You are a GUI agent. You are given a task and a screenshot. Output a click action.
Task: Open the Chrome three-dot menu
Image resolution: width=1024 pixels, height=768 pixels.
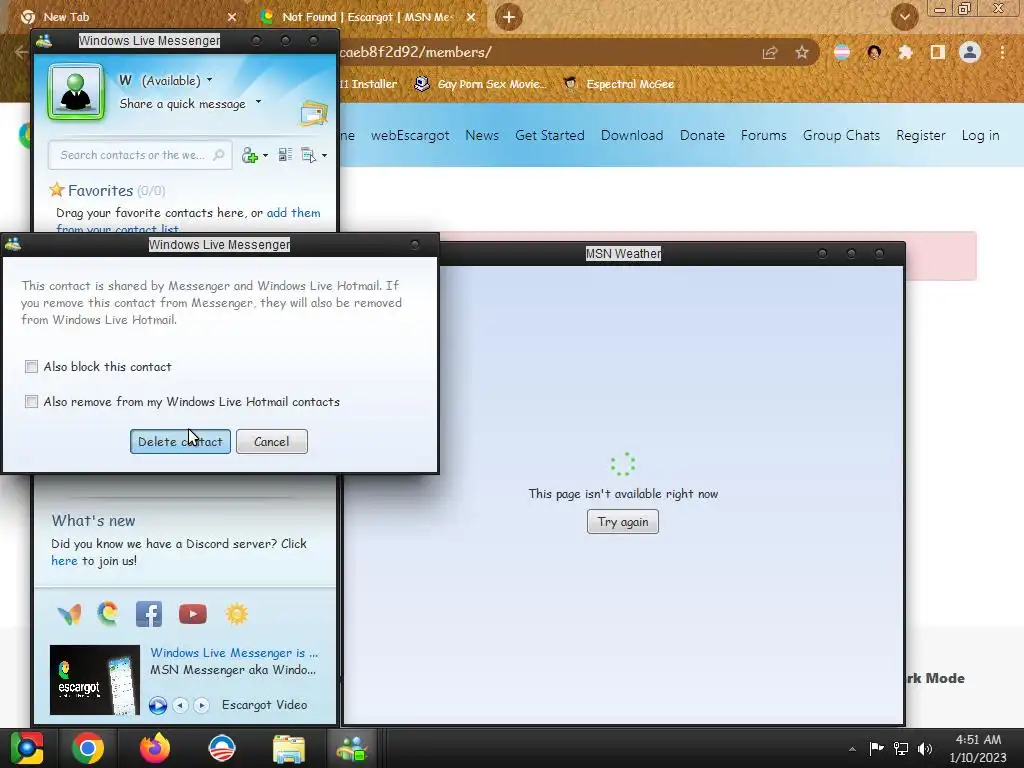pos(1002,52)
